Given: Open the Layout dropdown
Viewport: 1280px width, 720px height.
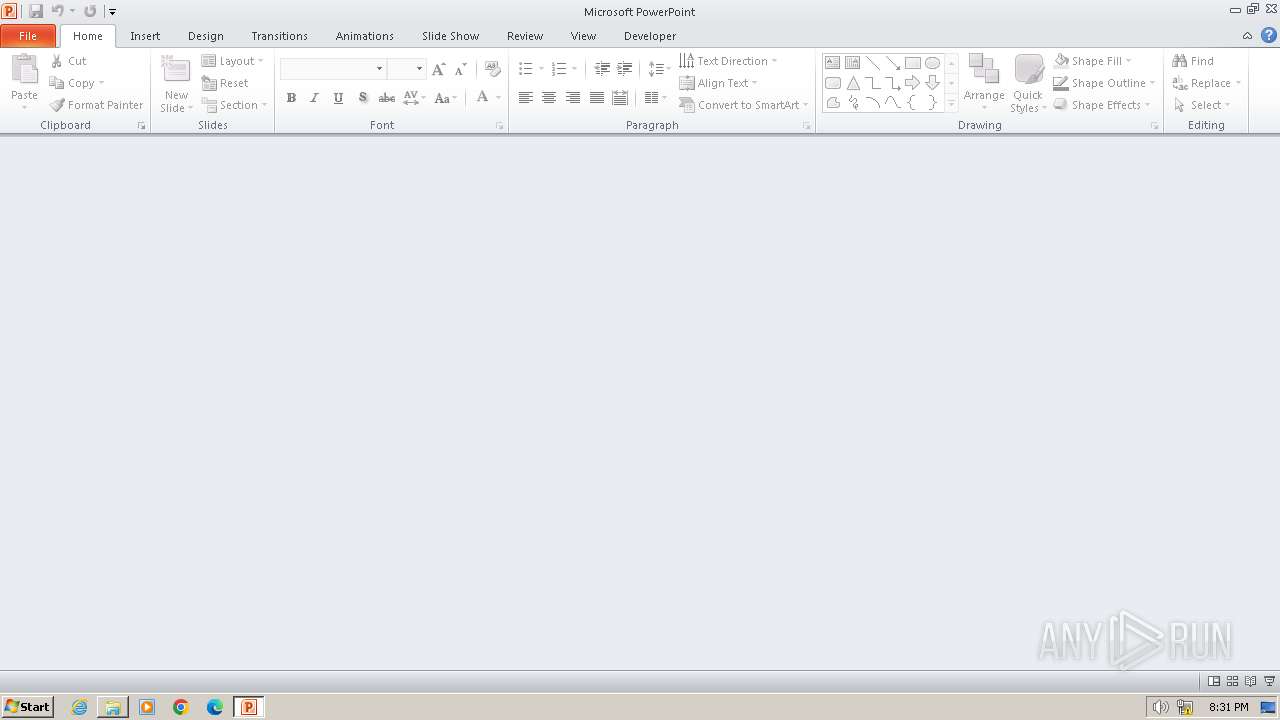Looking at the screenshot, I should [x=233, y=61].
